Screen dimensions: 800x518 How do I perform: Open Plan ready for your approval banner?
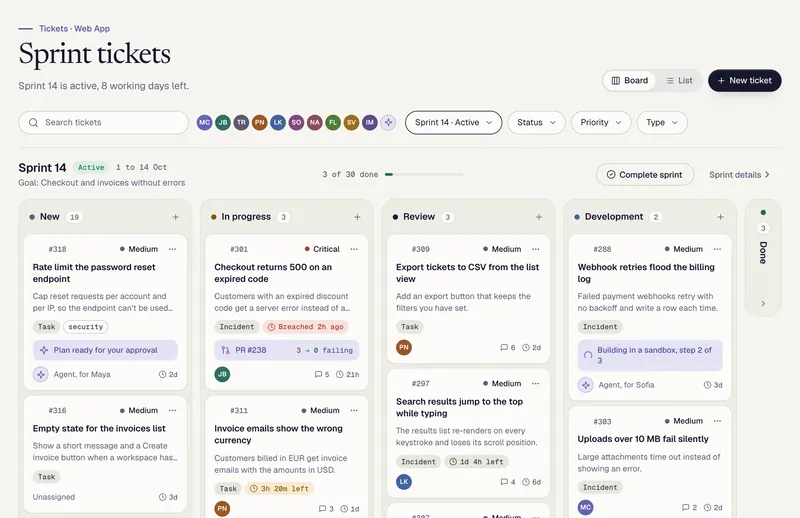(105, 350)
